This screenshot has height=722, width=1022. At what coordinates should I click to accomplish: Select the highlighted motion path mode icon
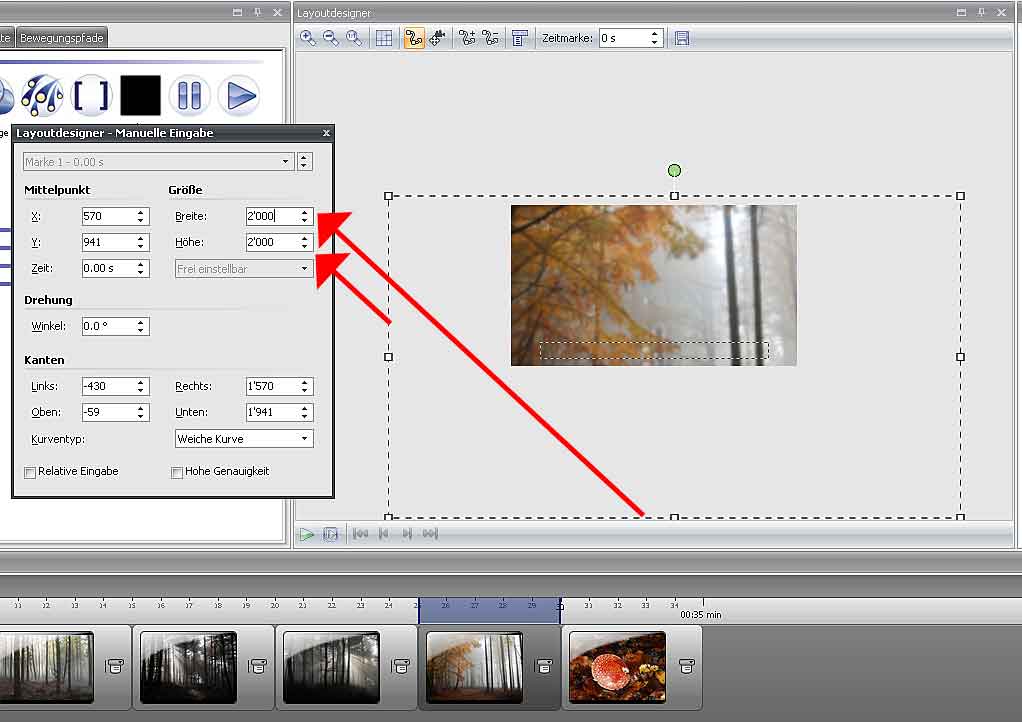pos(414,38)
